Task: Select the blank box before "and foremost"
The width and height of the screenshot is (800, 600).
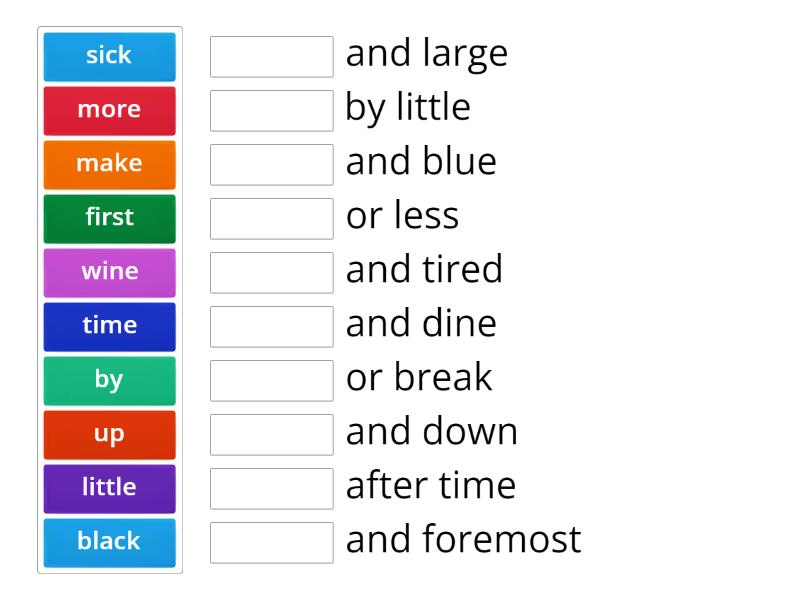Action: point(271,542)
